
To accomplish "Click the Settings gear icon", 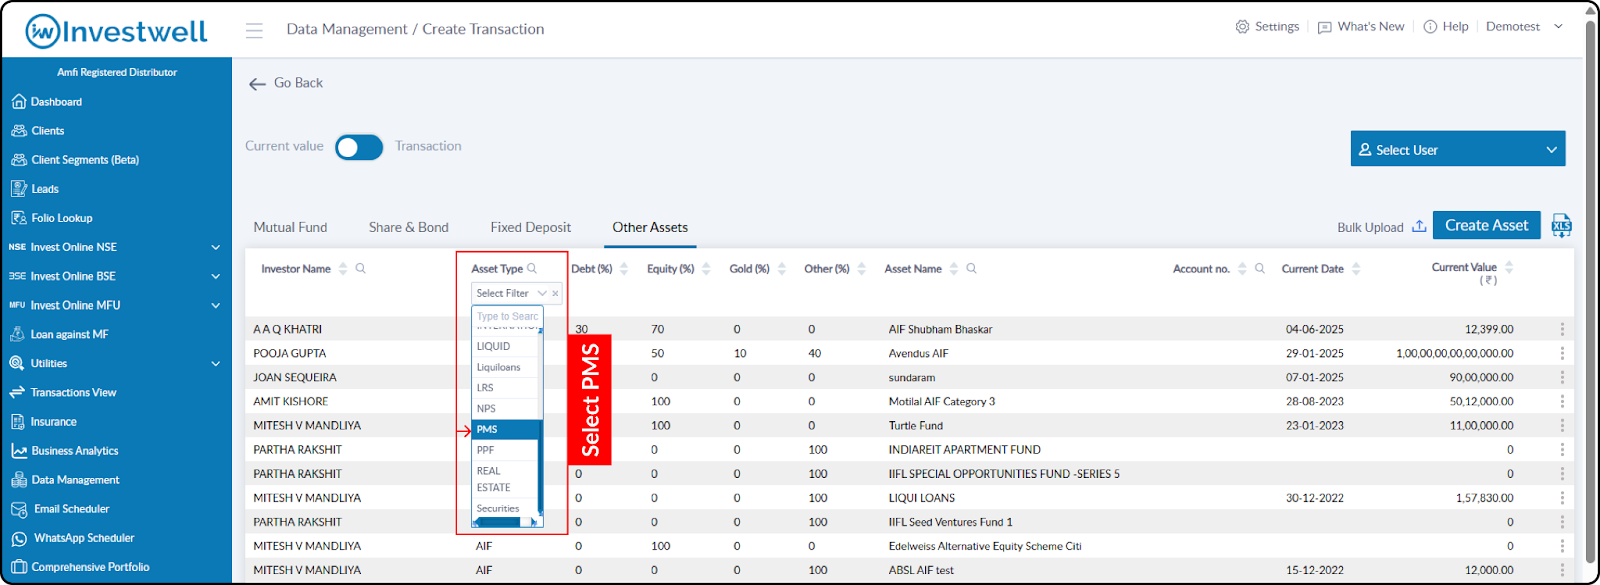I will (x=1242, y=27).
